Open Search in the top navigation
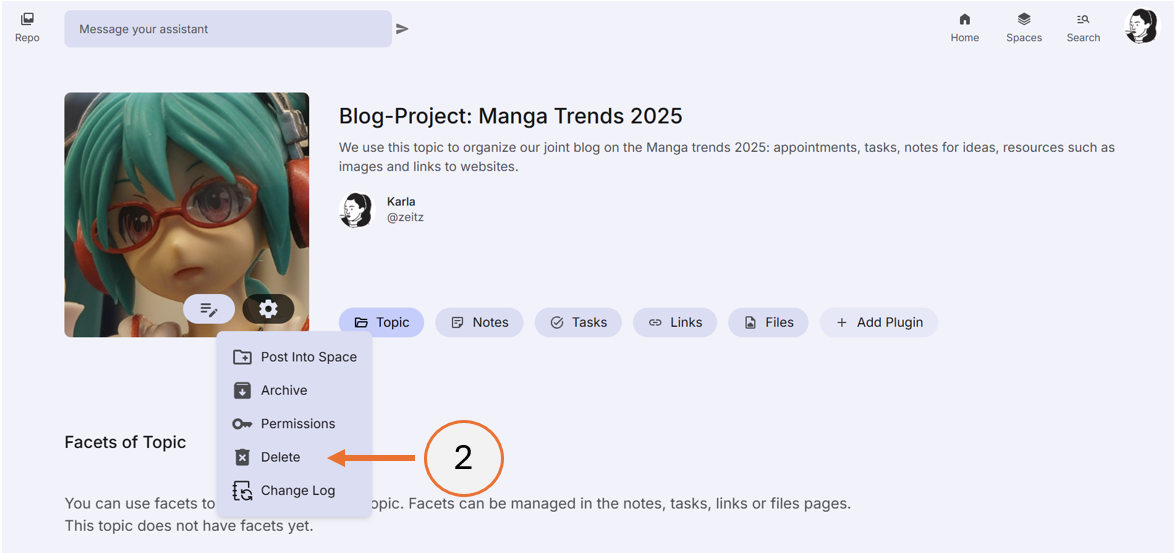Image resolution: width=1174 pixels, height=553 pixels. click(1083, 28)
